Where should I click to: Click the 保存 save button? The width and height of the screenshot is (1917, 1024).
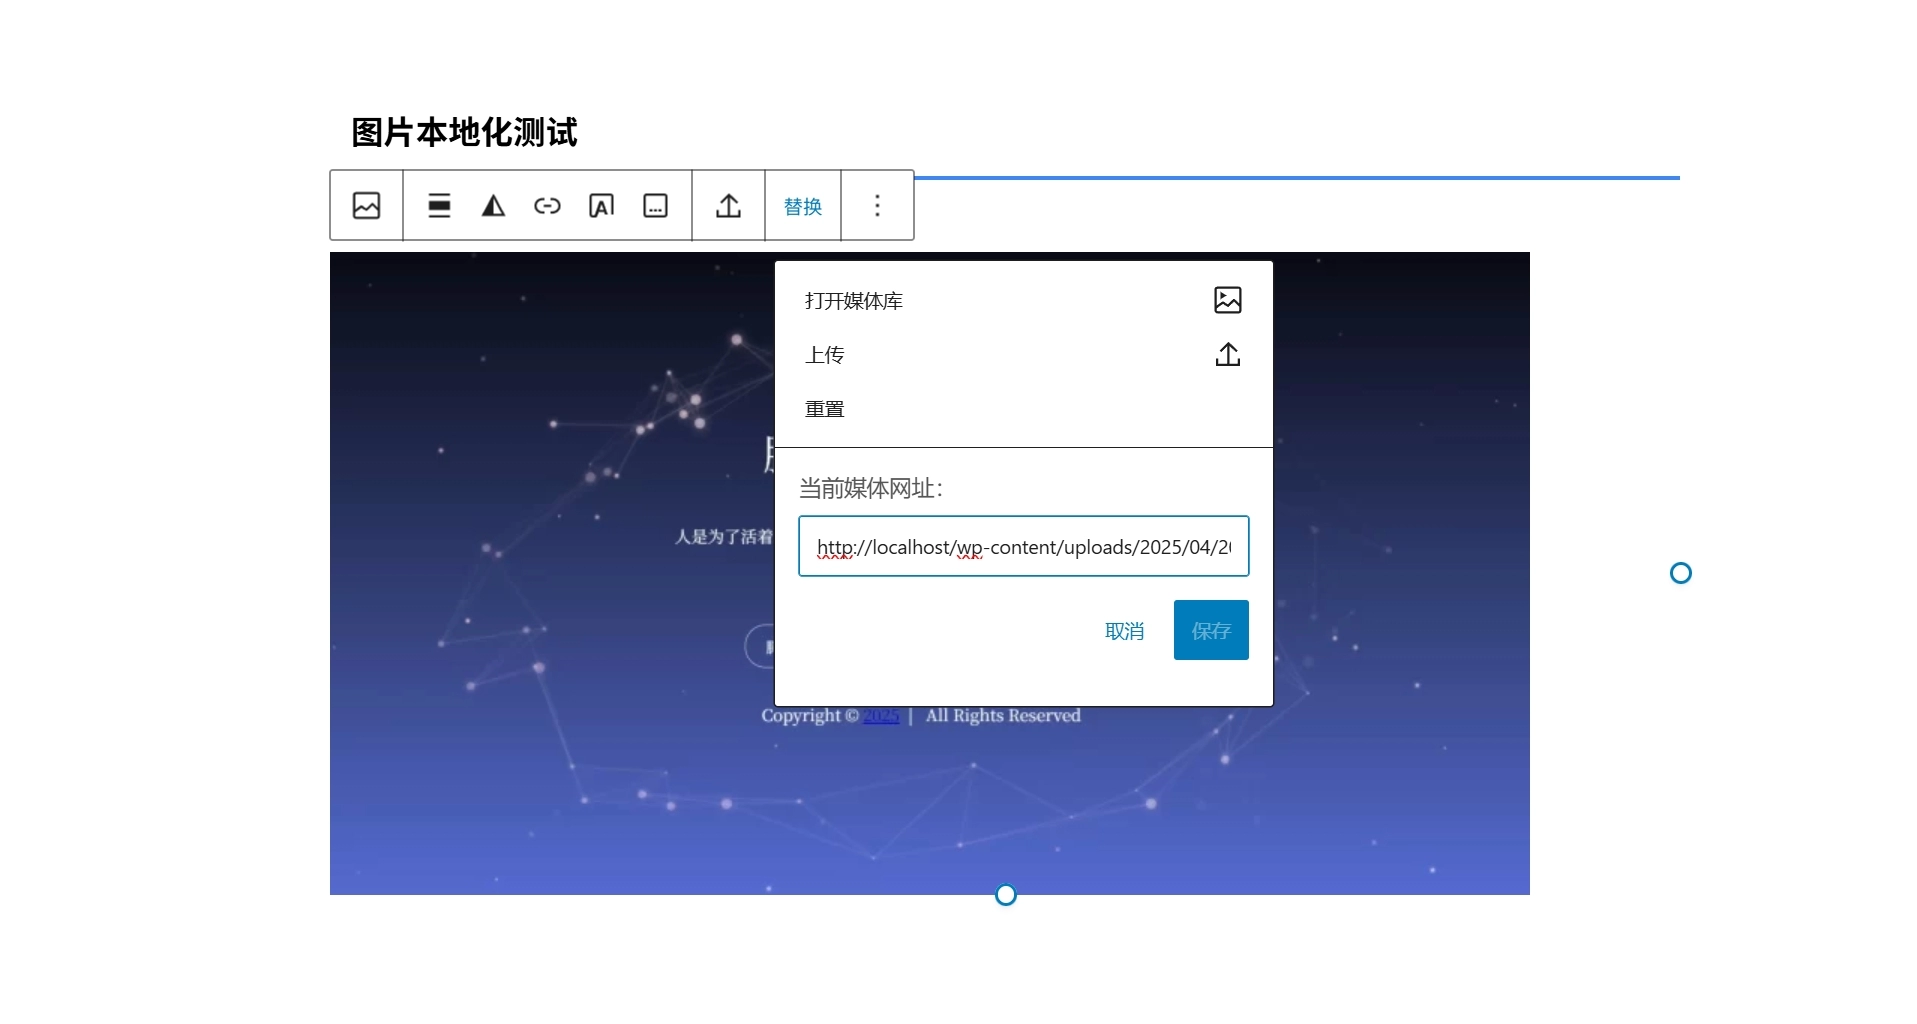point(1210,630)
